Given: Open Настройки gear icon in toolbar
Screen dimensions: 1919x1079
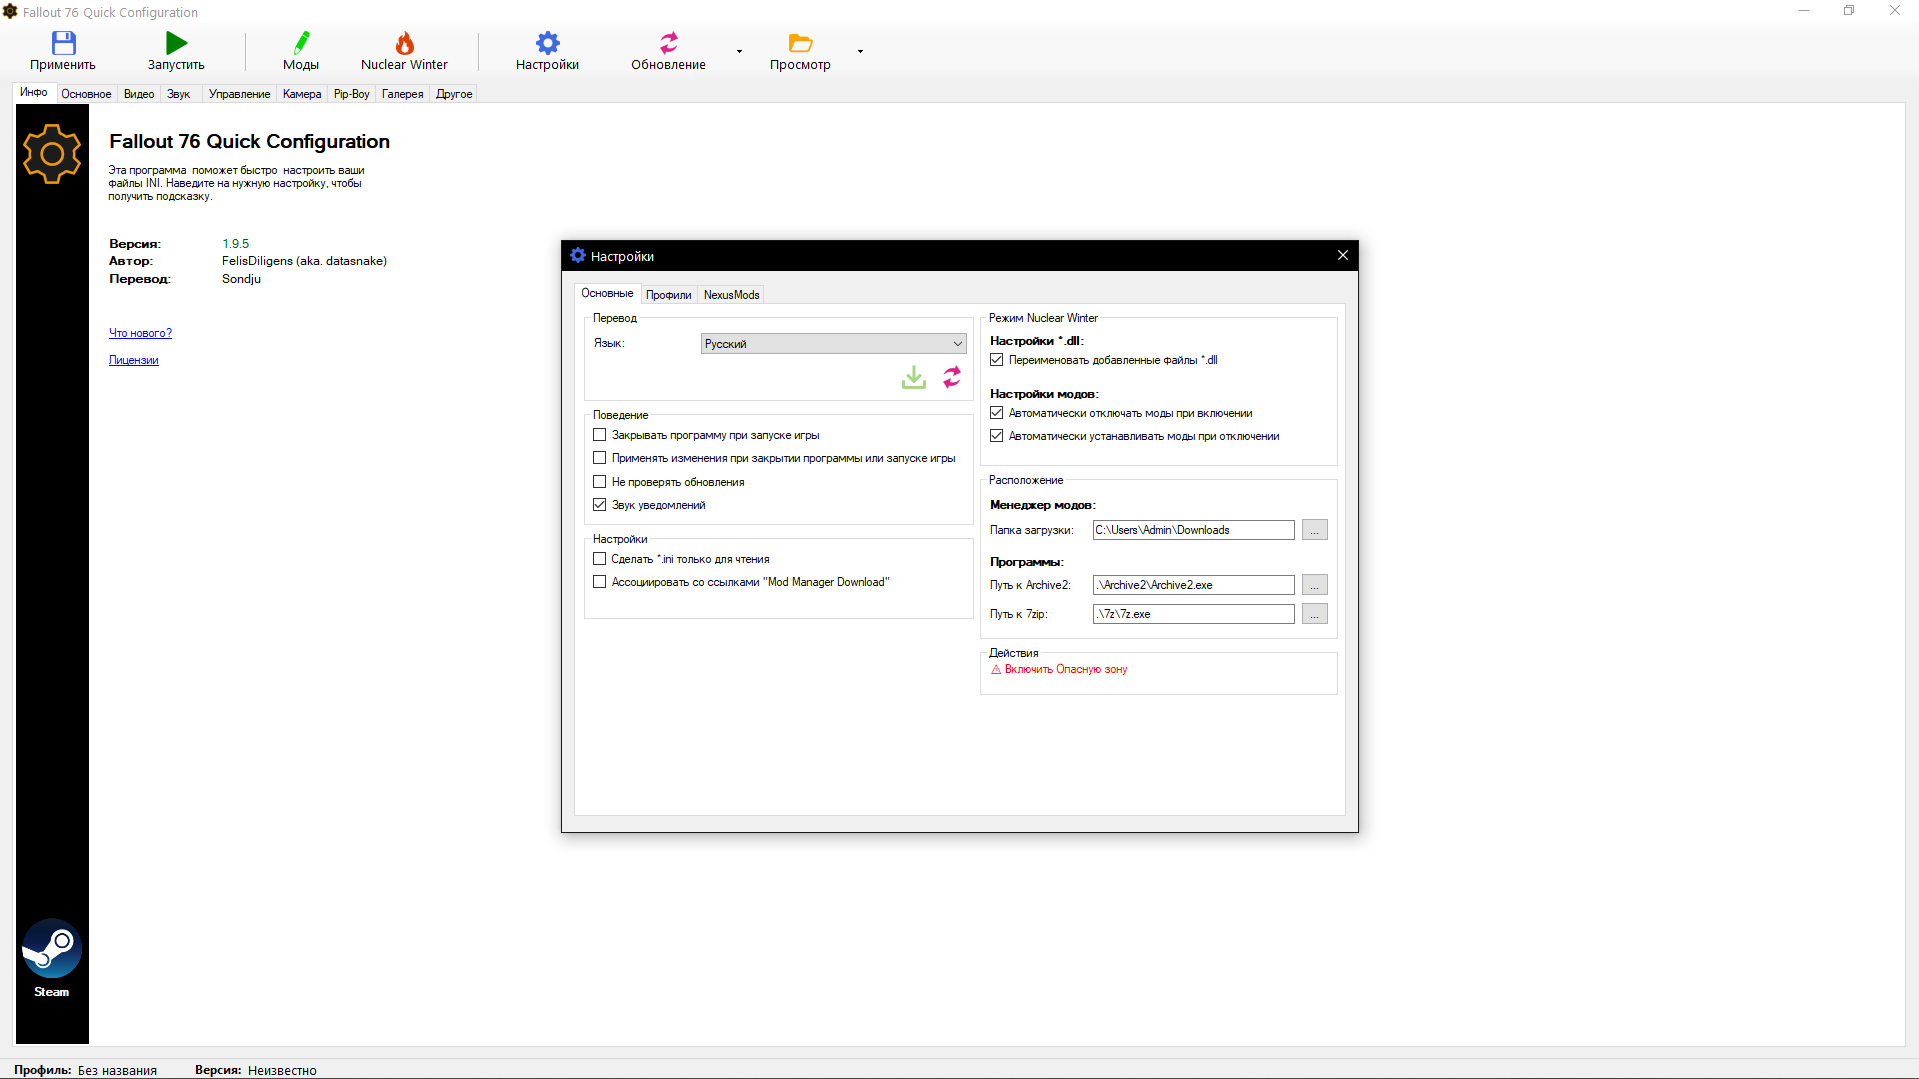Looking at the screenshot, I should (x=547, y=43).
